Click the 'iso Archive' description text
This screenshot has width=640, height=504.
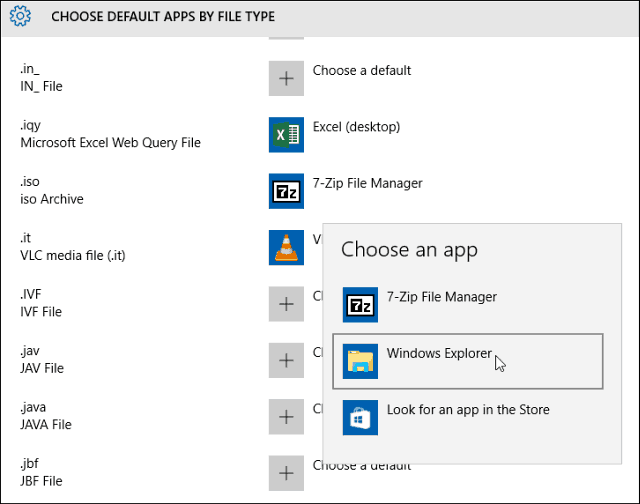[52, 199]
